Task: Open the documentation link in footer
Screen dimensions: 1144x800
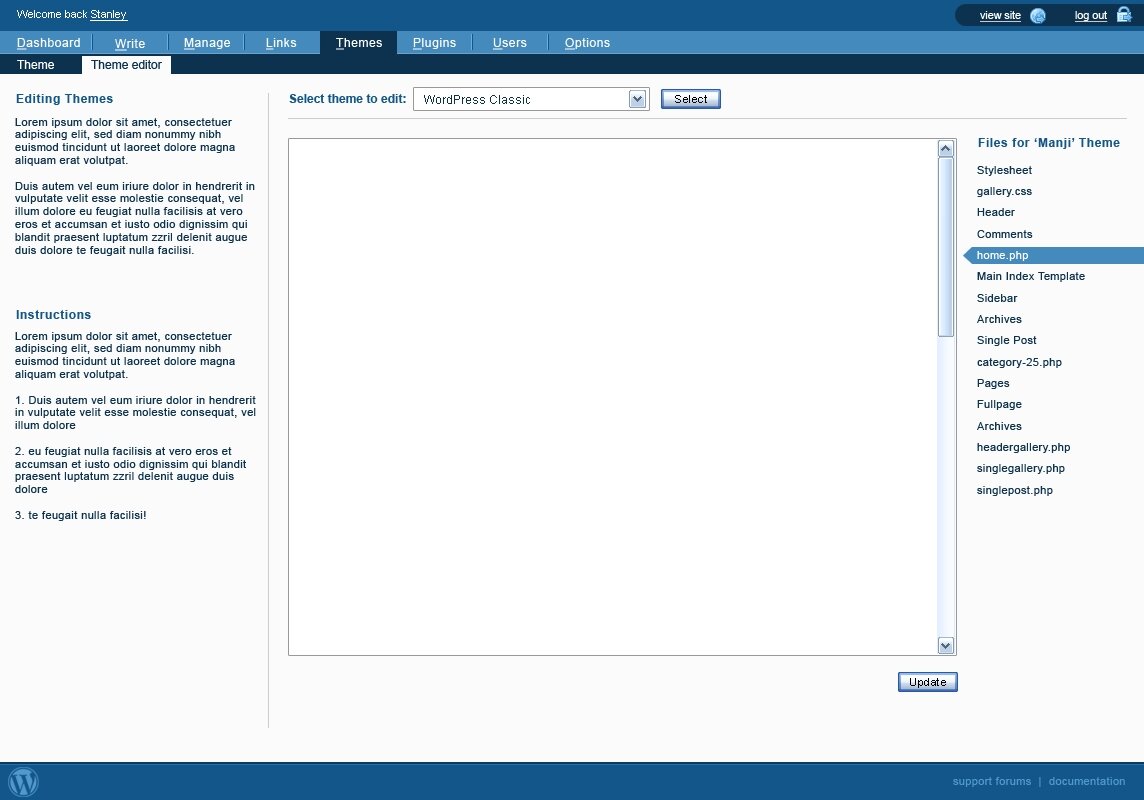Action: [1086, 781]
